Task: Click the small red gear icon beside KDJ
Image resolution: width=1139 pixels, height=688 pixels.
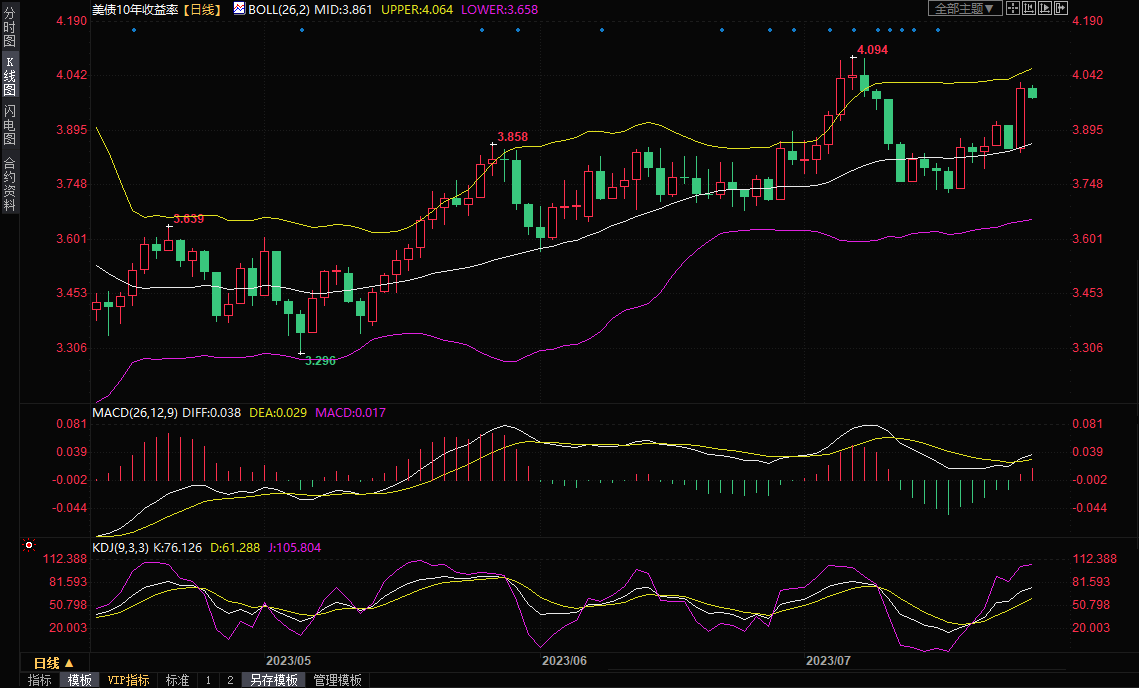Action: [x=29, y=546]
